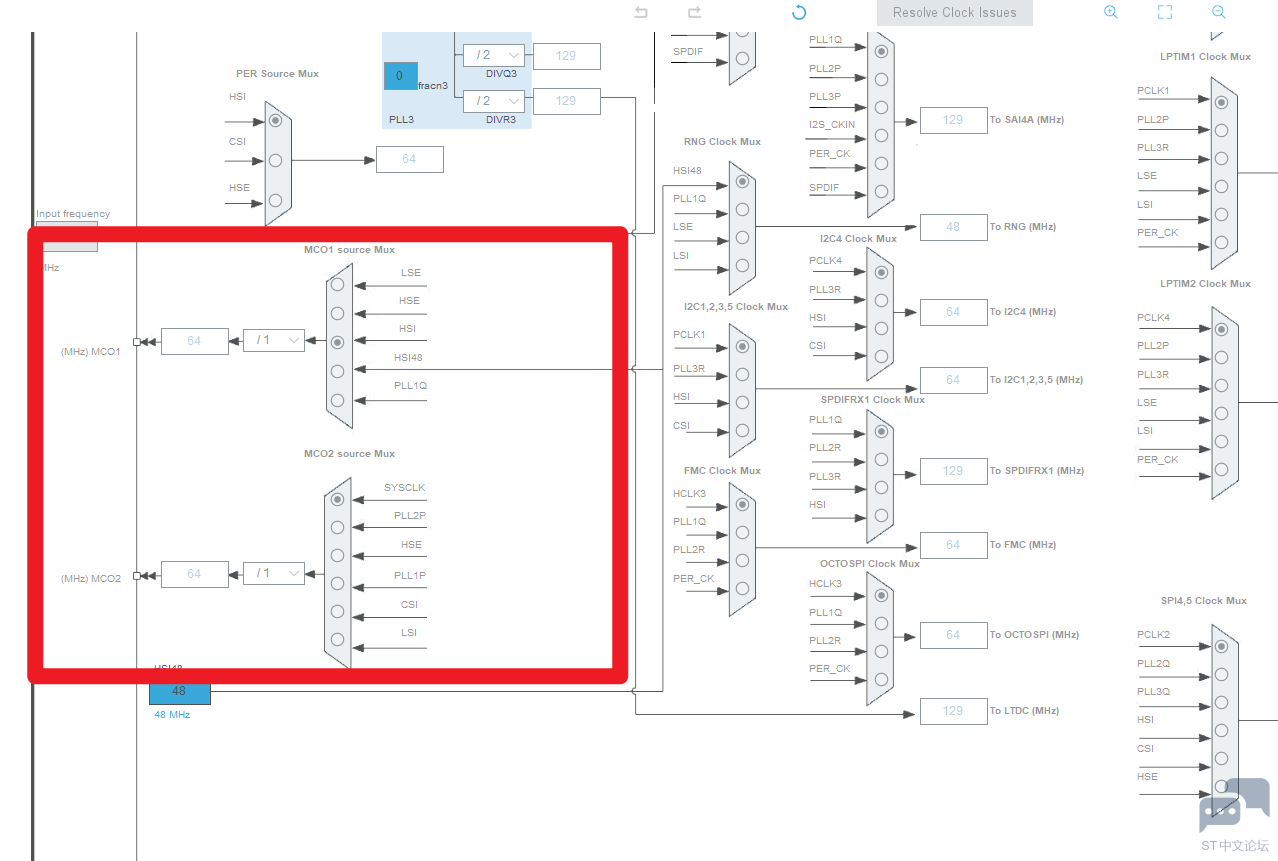Click the DIVQ3 output value 129
Image resolution: width=1278 pixels, height=861 pixels.
pyautogui.click(x=567, y=56)
